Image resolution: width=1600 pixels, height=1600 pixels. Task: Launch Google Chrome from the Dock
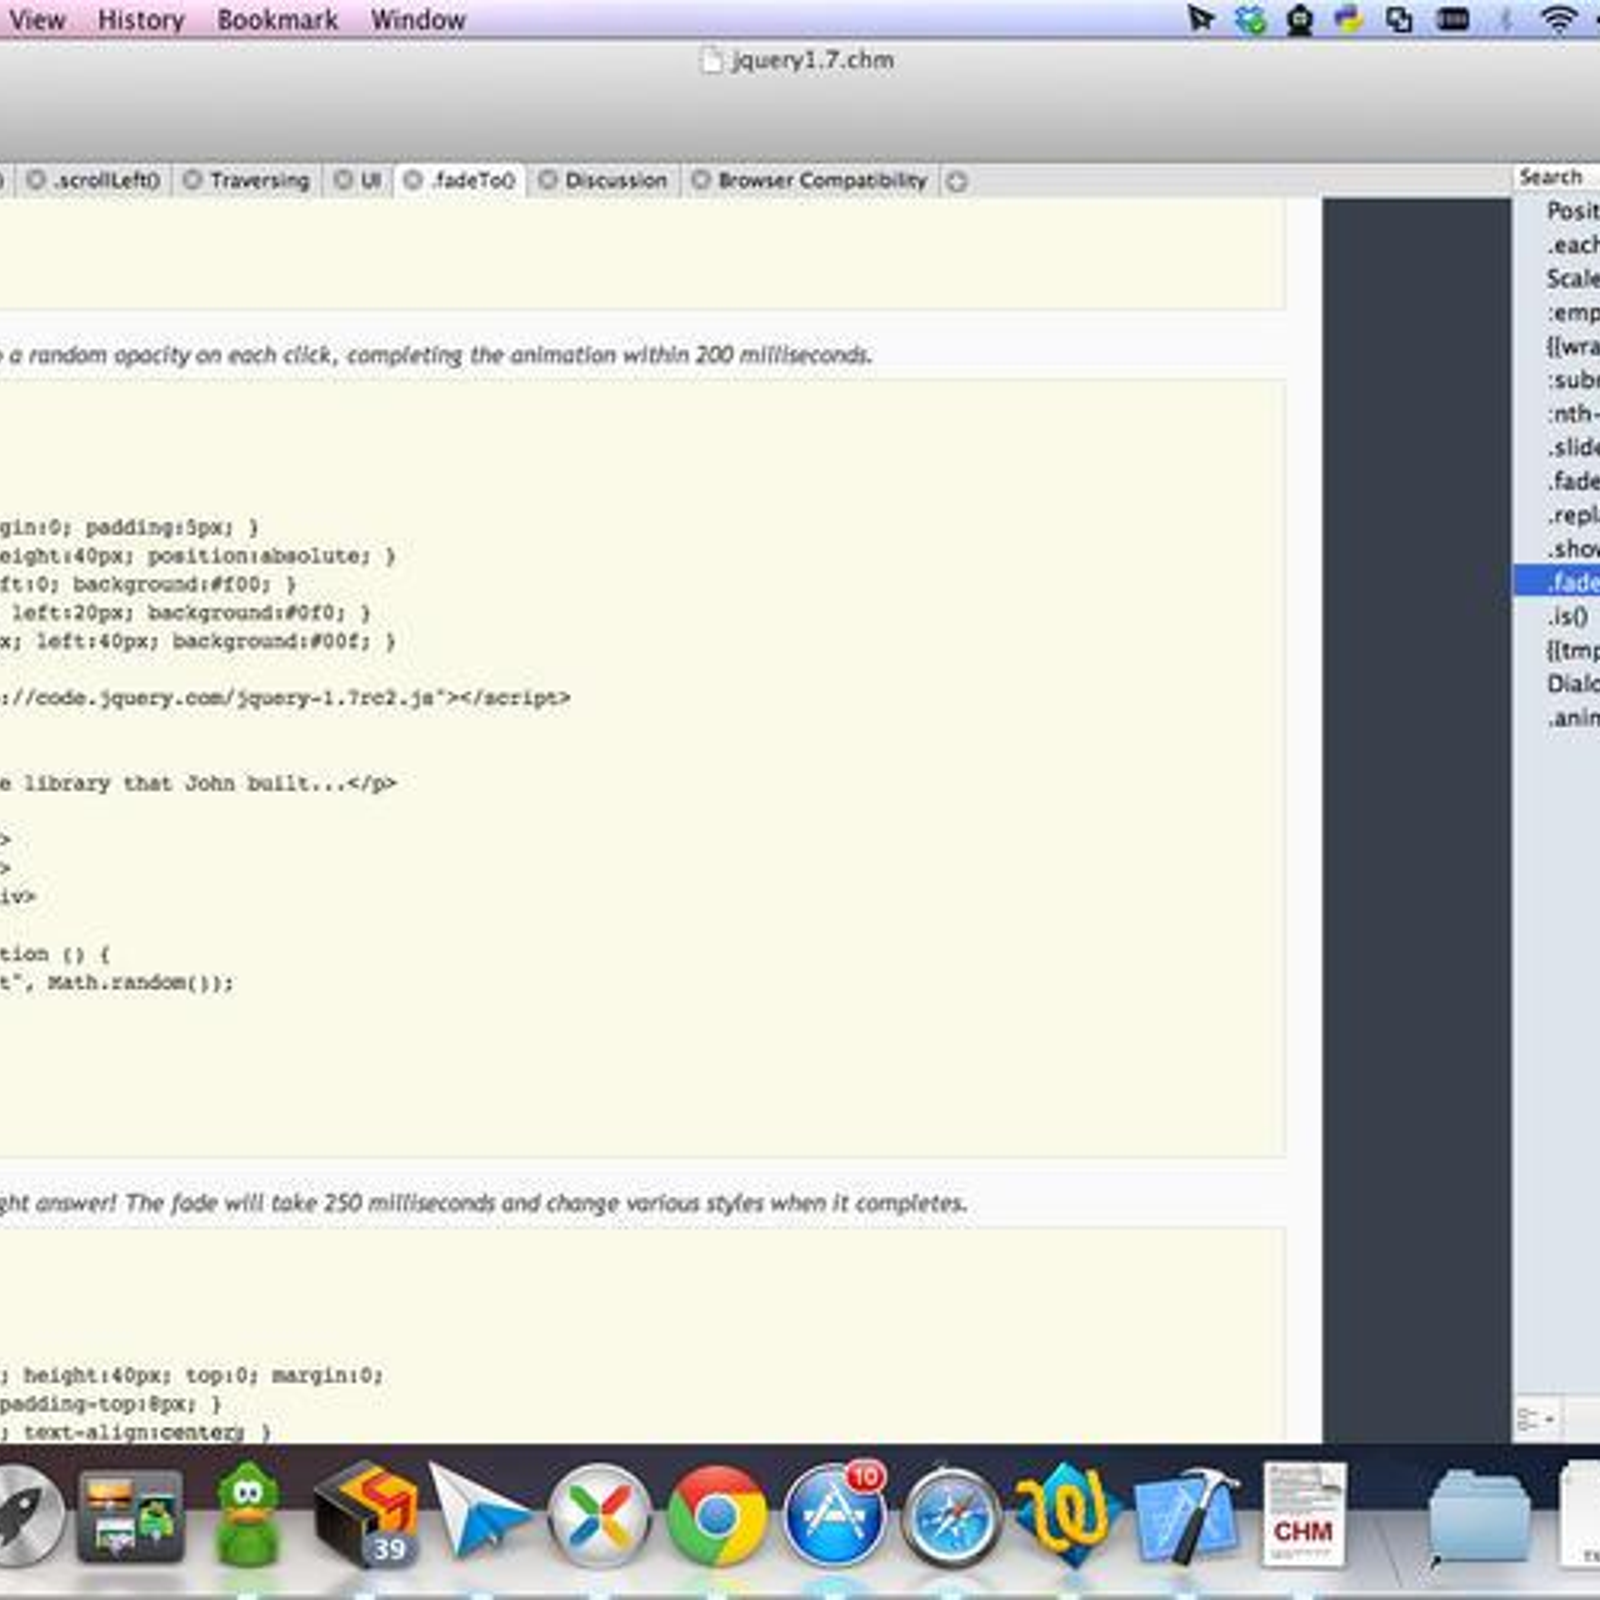click(x=717, y=1516)
